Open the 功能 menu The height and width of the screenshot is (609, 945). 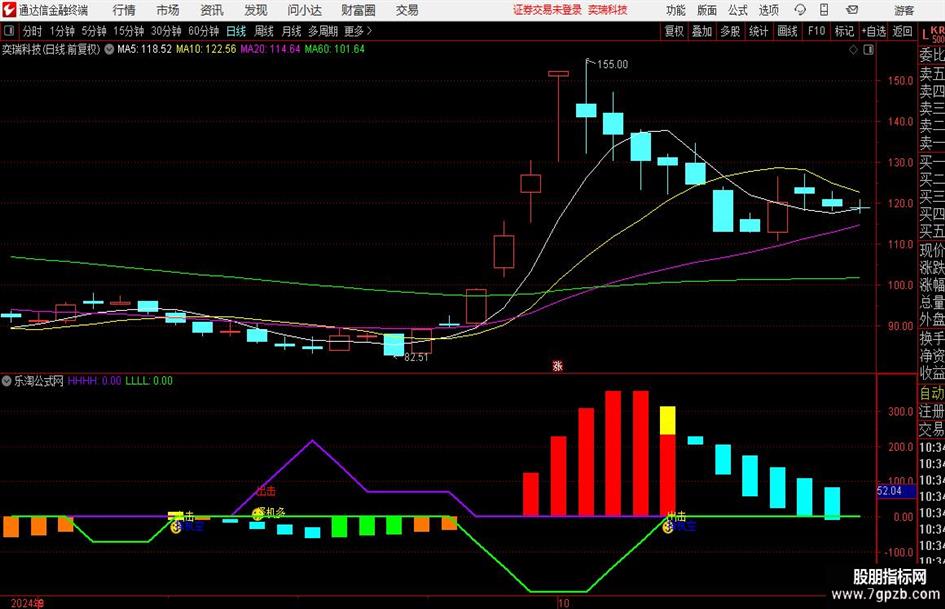[676, 10]
